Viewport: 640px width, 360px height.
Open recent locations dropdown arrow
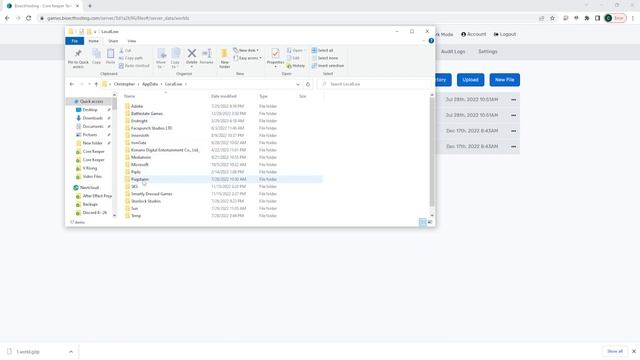89,84
